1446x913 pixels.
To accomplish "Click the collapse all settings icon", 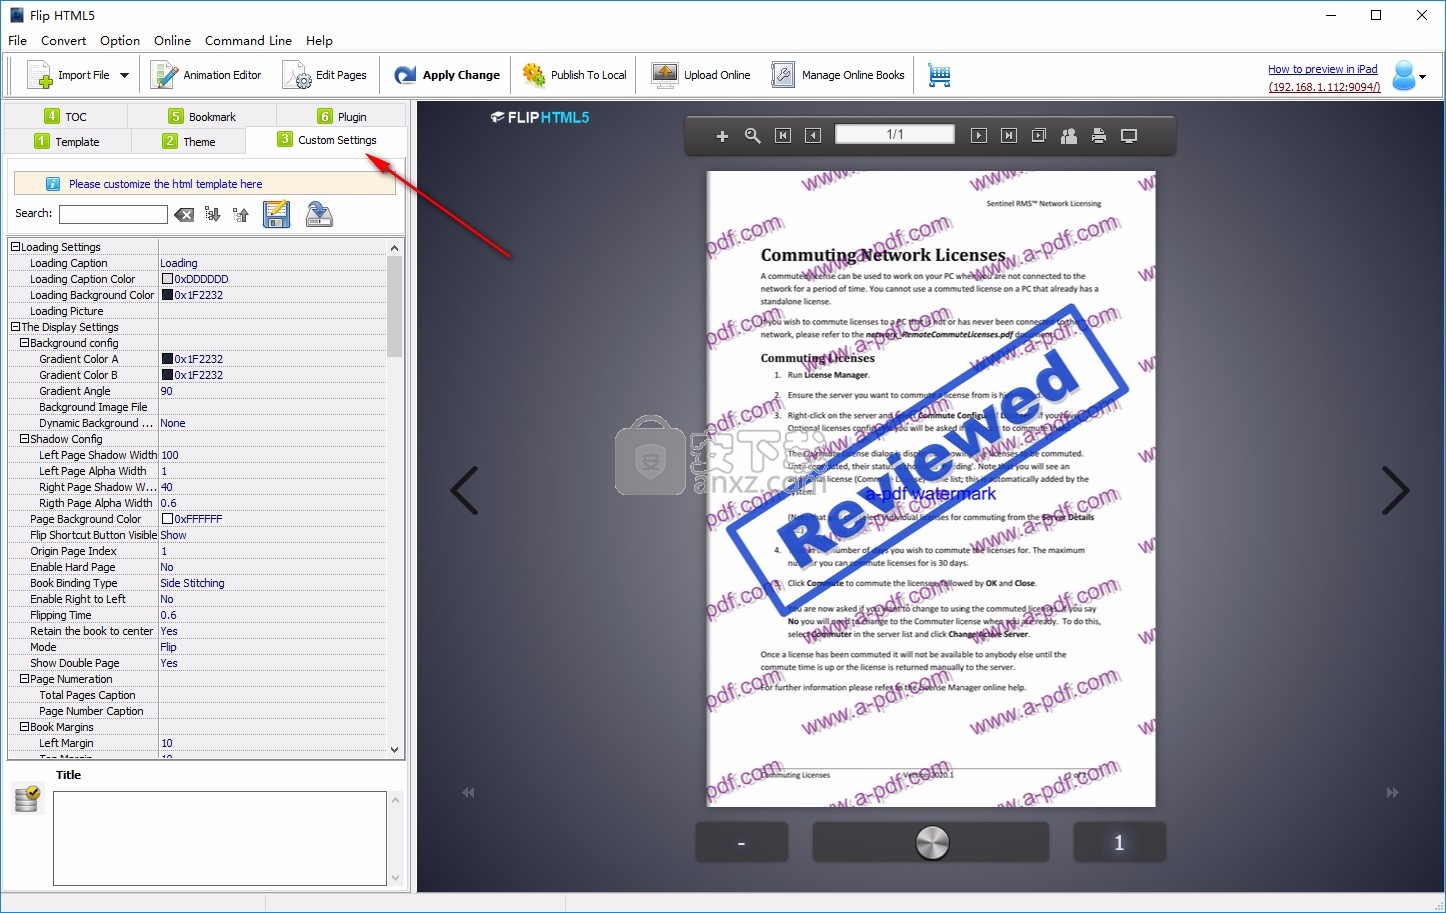I will pos(241,214).
